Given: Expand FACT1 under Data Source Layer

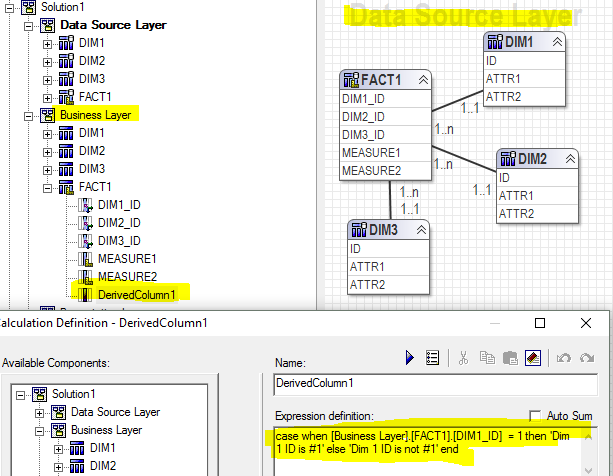Looking at the screenshot, I should (x=47, y=98).
